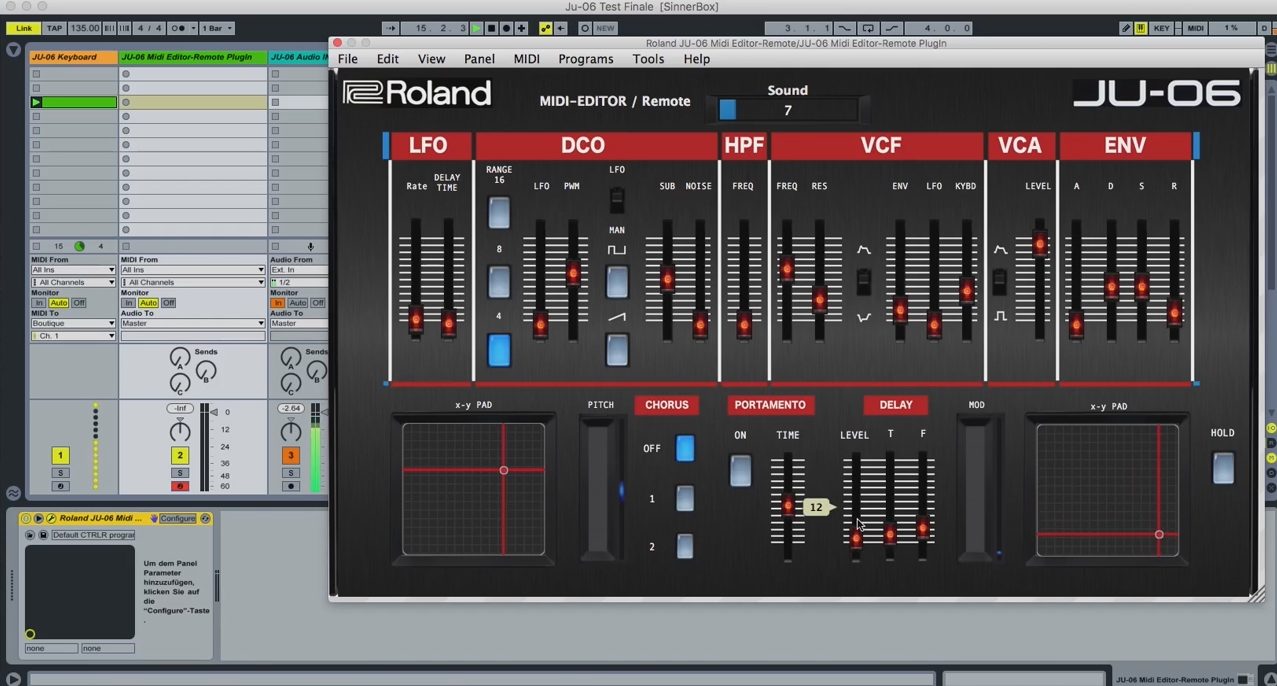This screenshot has height=686, width=1277.
Task: Click the VCA LEVEL slider knob
Action: 1040,244
